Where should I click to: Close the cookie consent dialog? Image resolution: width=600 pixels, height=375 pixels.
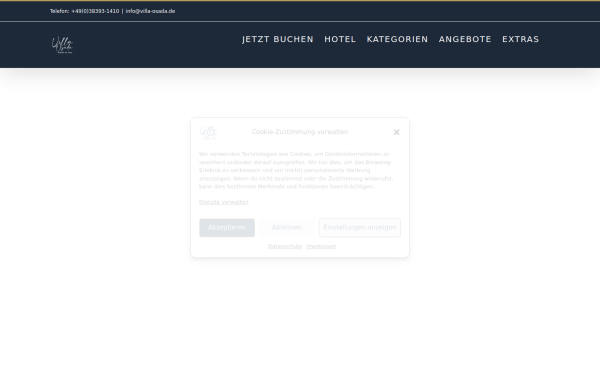click(x=396, y=132)
